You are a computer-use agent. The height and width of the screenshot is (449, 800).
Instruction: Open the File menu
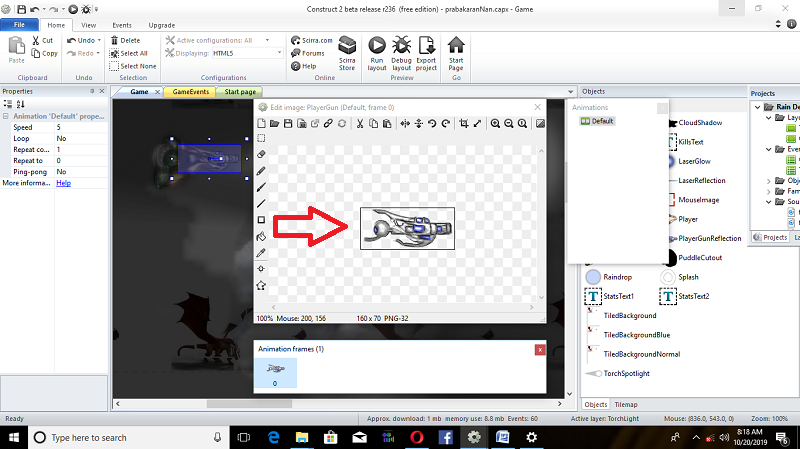tap(19, 25)
